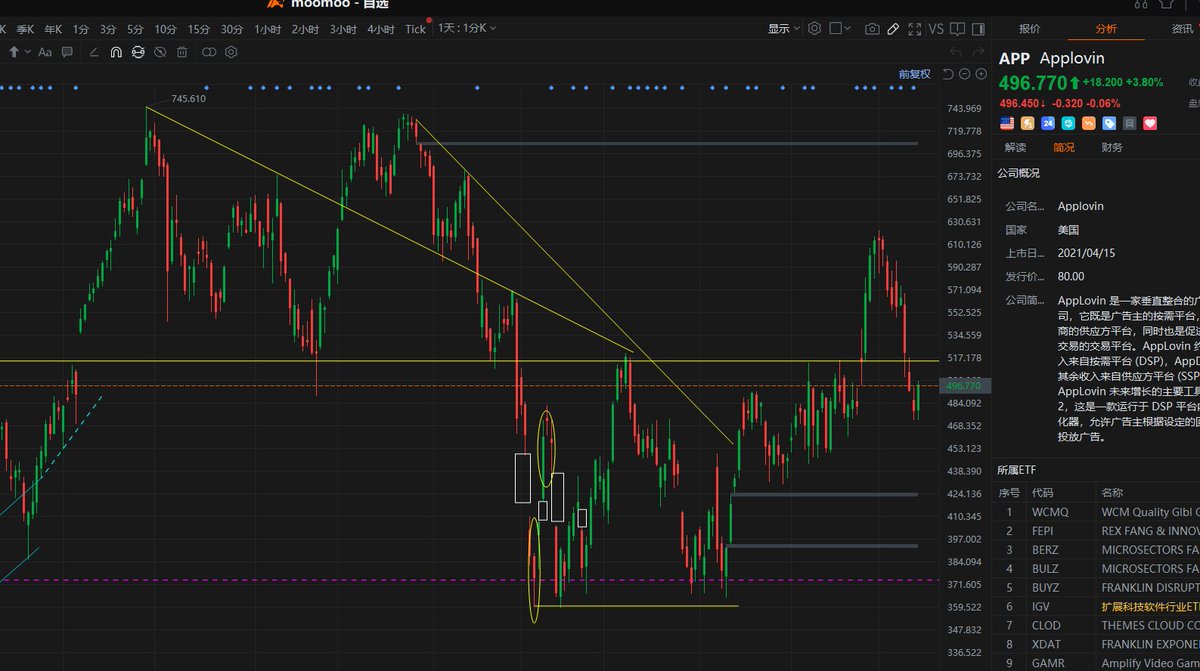1200x671 pixels.
Task: Click the tan hammer badge icon
Action: pyautogui.click(x=1027, y=123)
